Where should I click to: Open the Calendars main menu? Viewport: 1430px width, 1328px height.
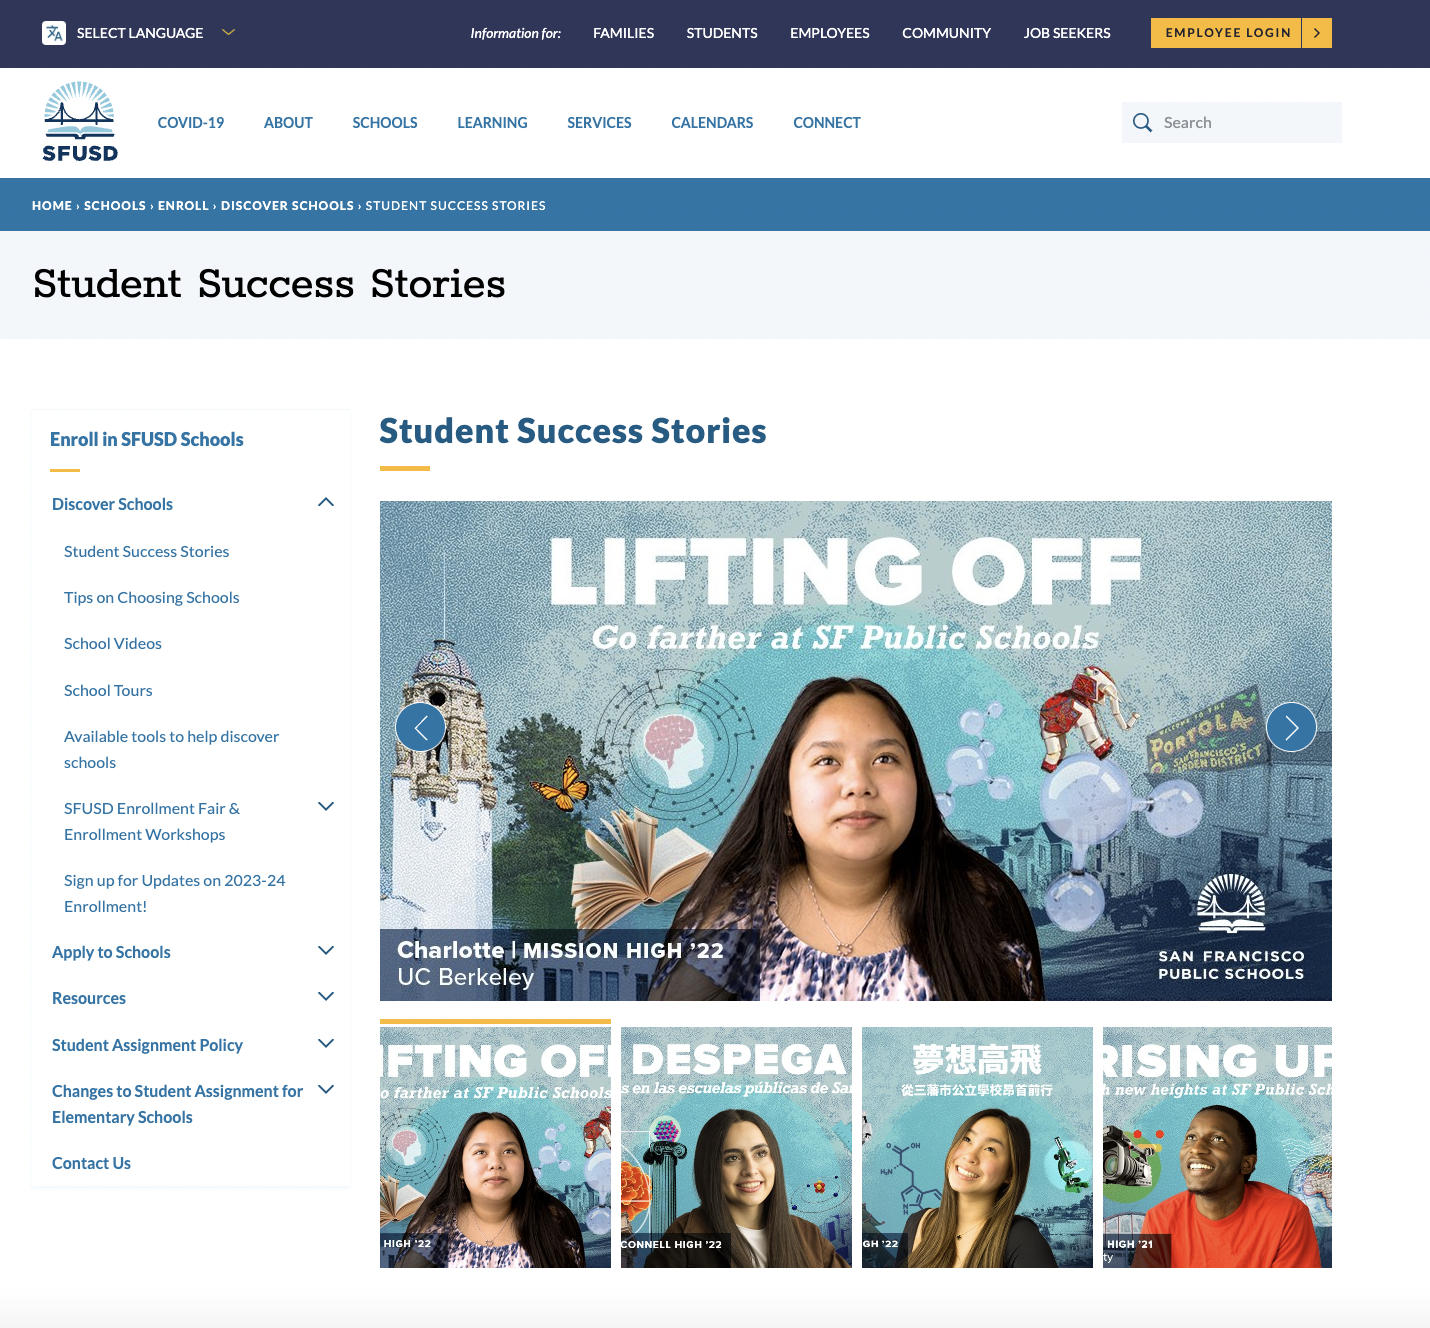tap(712, 123)
